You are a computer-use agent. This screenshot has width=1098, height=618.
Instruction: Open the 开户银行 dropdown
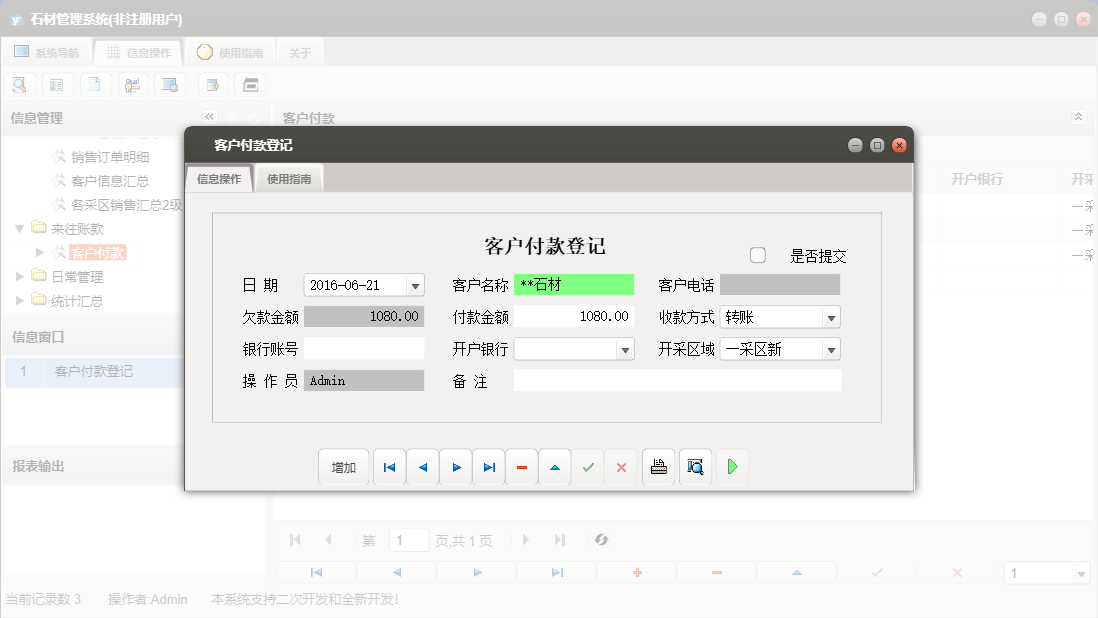pyautogui.click(x=626, y=349)
